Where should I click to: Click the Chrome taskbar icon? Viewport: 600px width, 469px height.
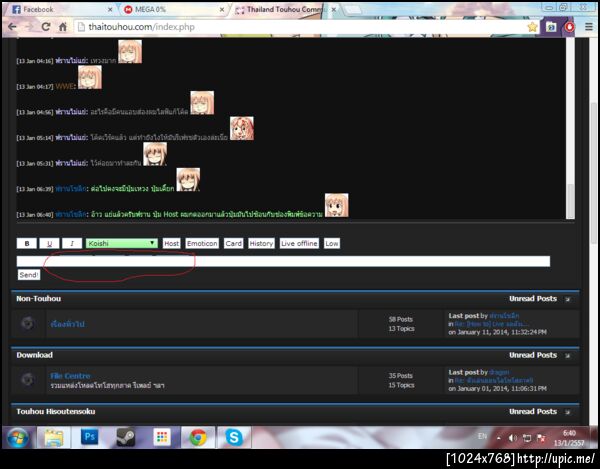pos(198,437)
